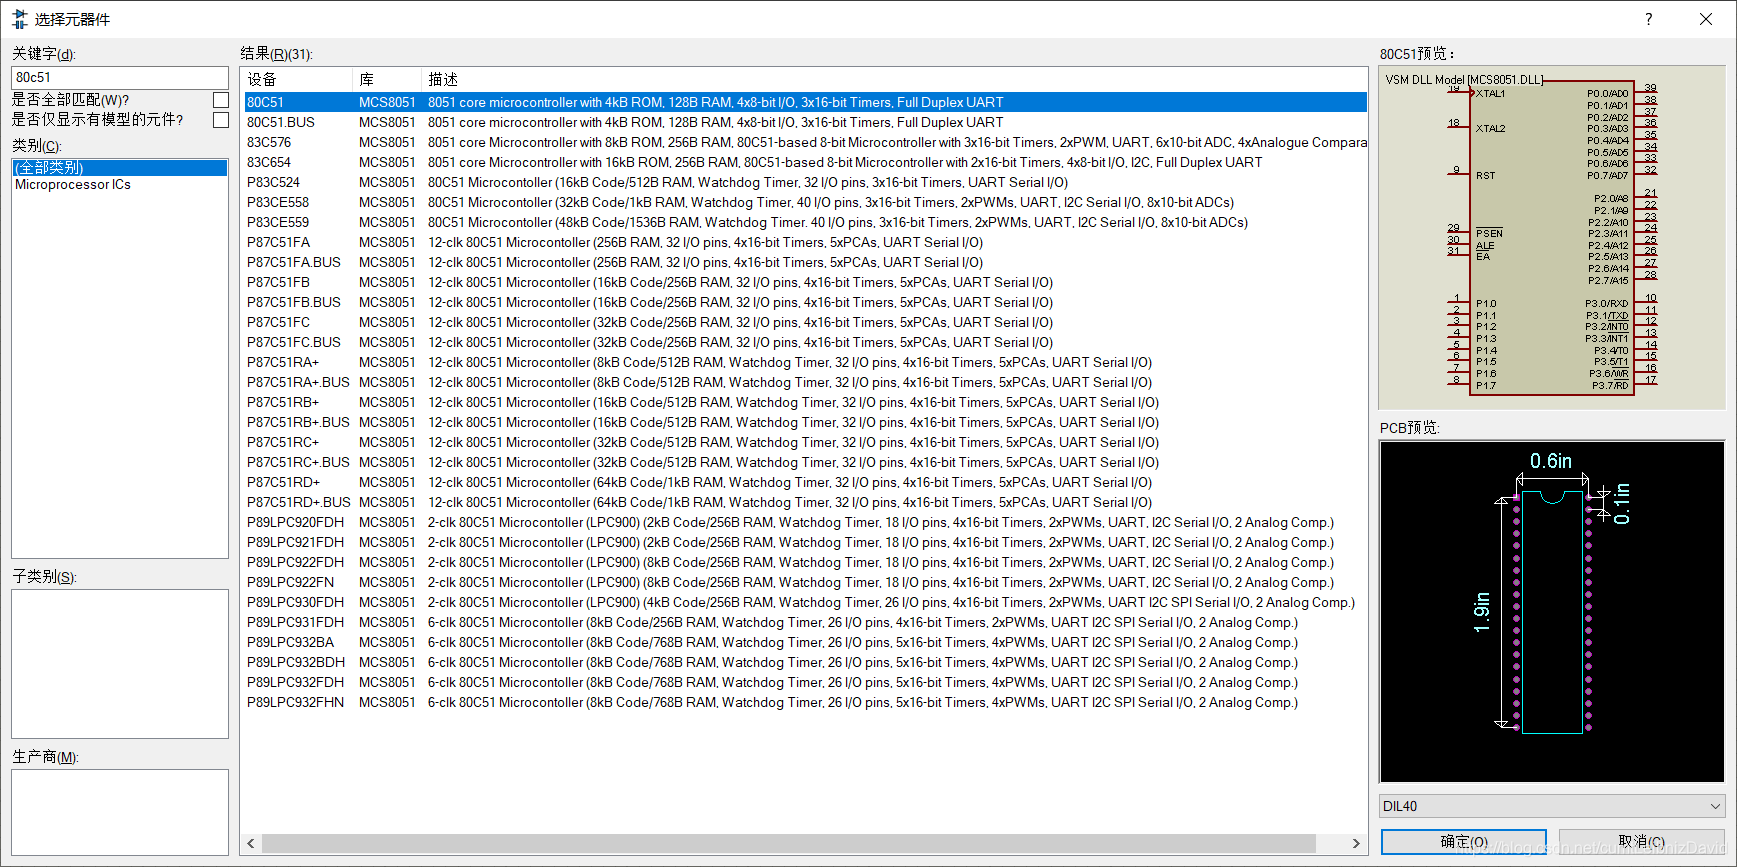
Task: Click the 取消(C) cancel button
Action: pyautogui.click(x=1642, y=842)
